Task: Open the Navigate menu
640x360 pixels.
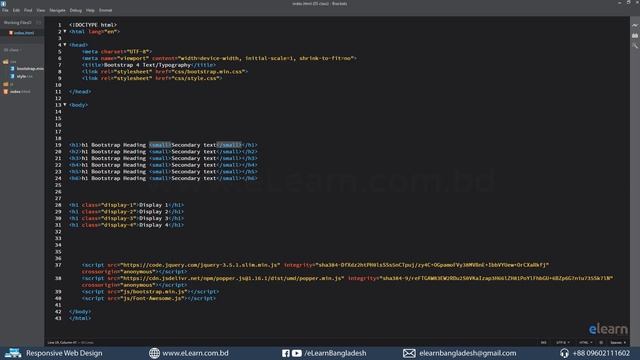Action: 58,10
